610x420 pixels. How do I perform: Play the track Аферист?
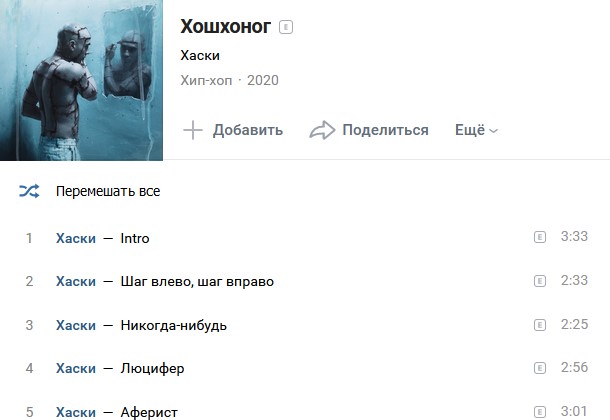click(x=149, y=412)
